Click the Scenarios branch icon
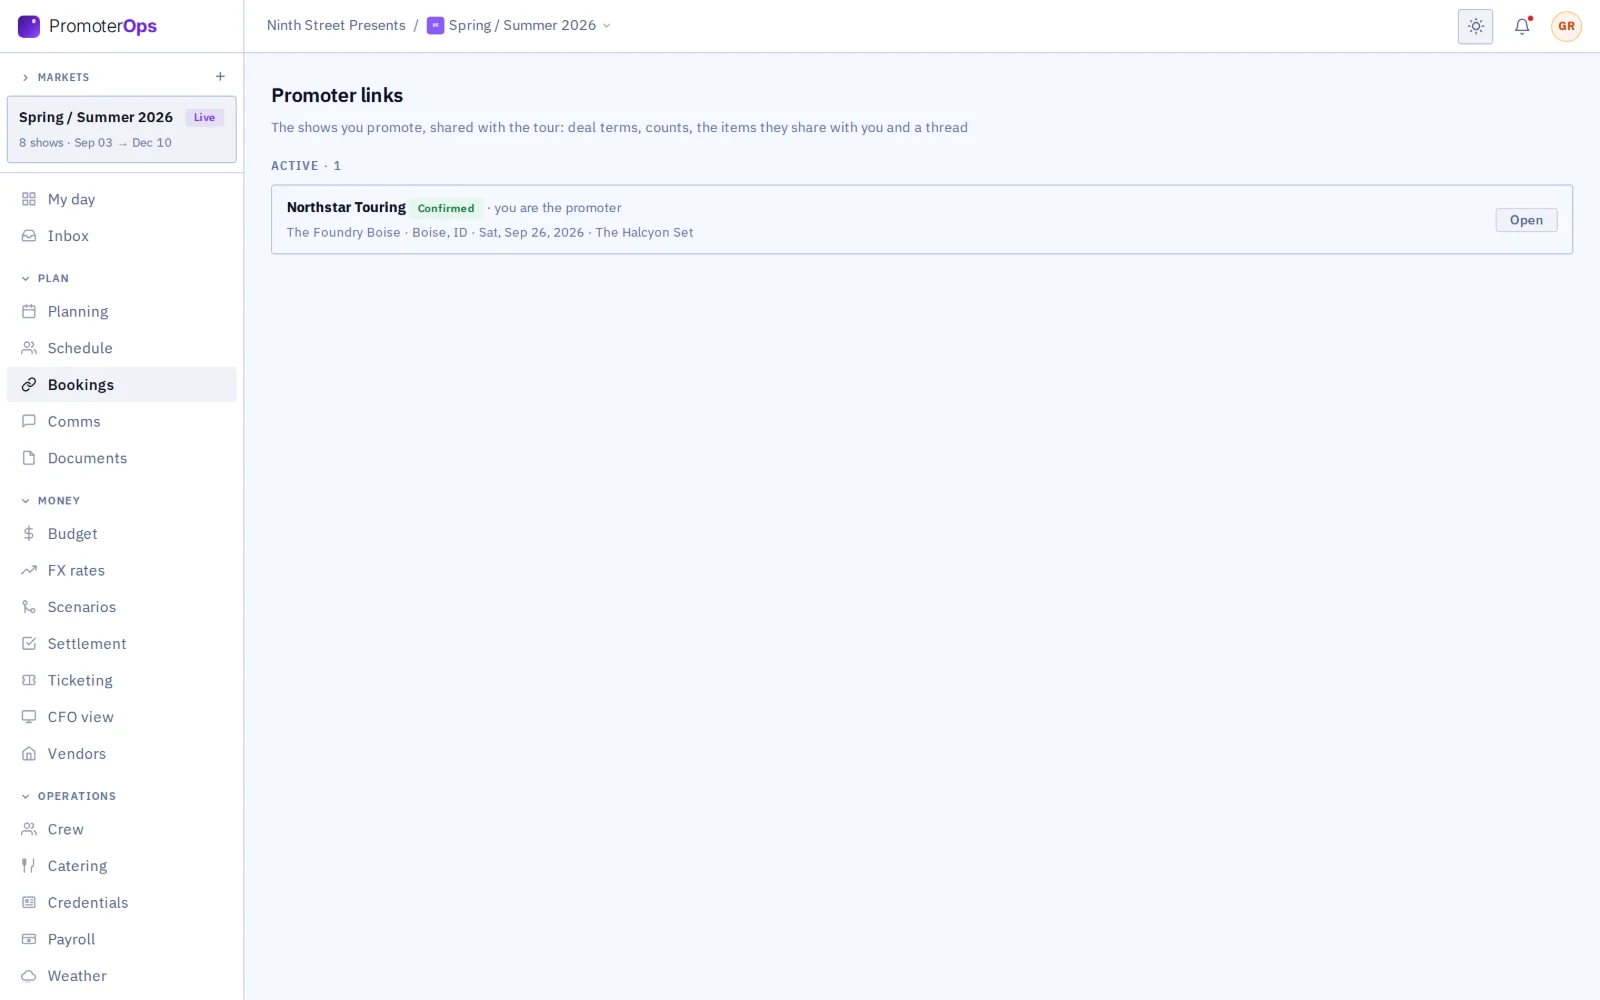This screenshot has height=1000, width=1600. [29, 607]
